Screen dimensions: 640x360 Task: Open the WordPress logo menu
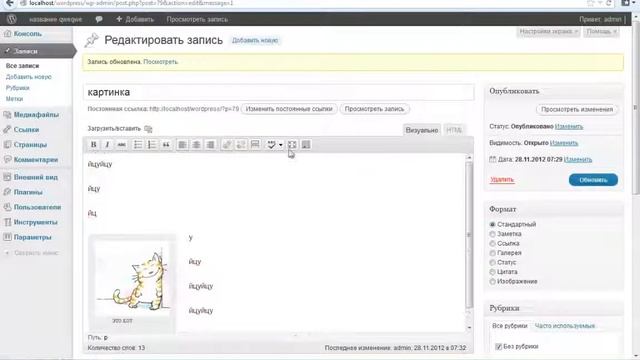(12, 19)
